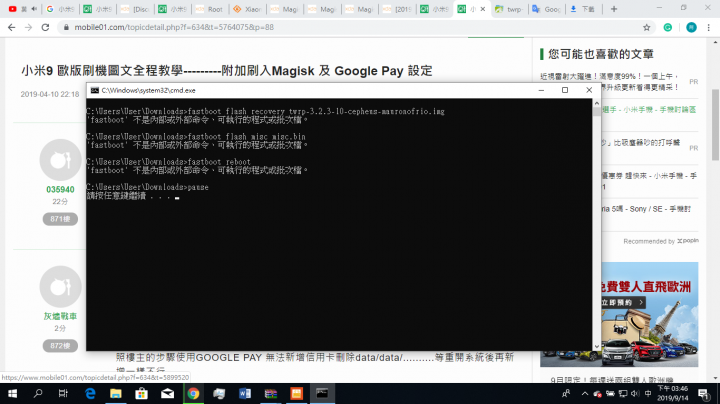Open the taskbar clock and date
This screenshot has height=404, width=720.
click(673, 393)
